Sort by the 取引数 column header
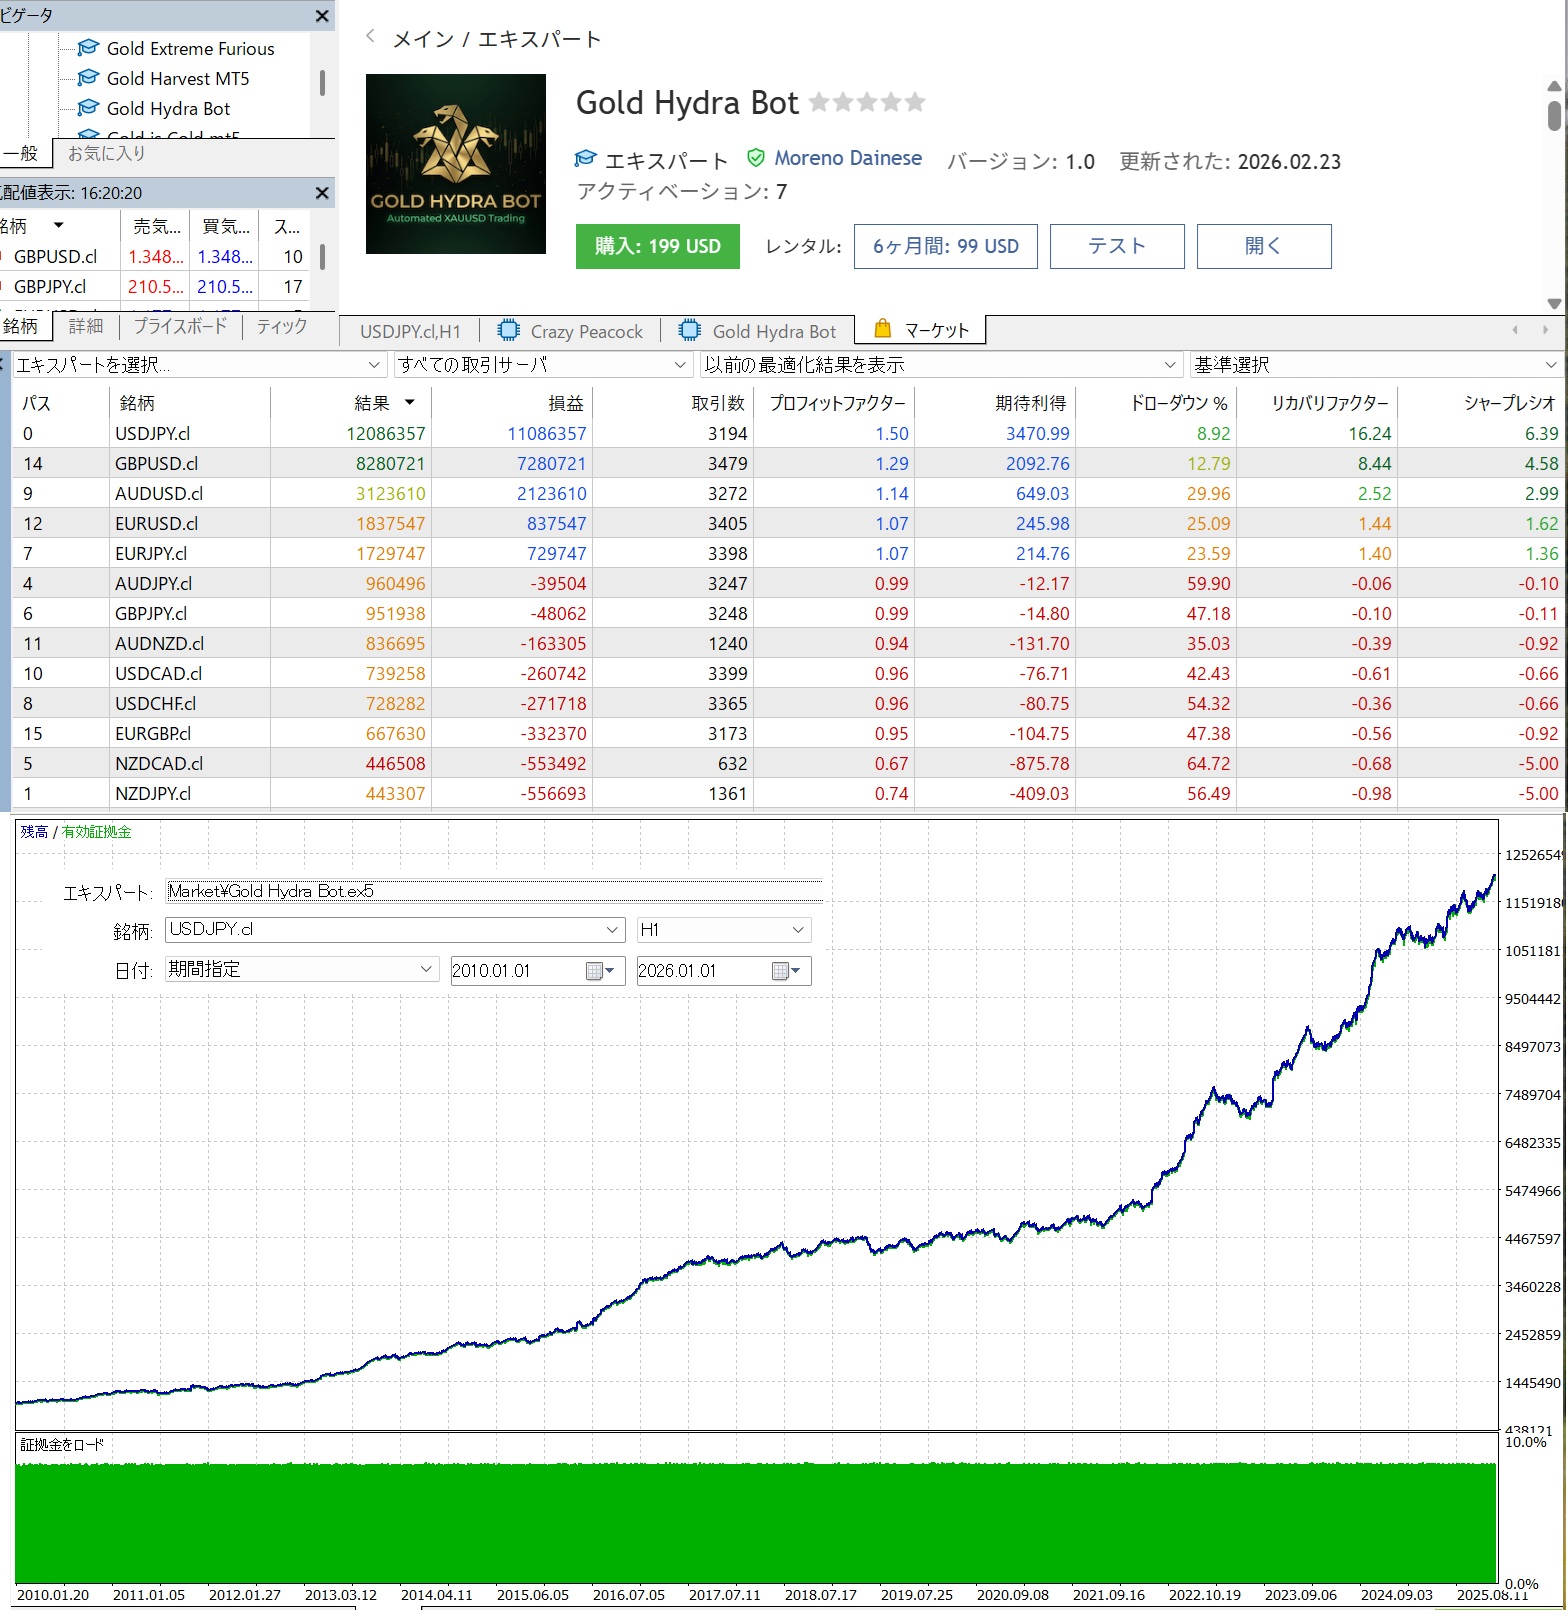The height and width of the screenshot is (1622, 1568). click(673, 403)
